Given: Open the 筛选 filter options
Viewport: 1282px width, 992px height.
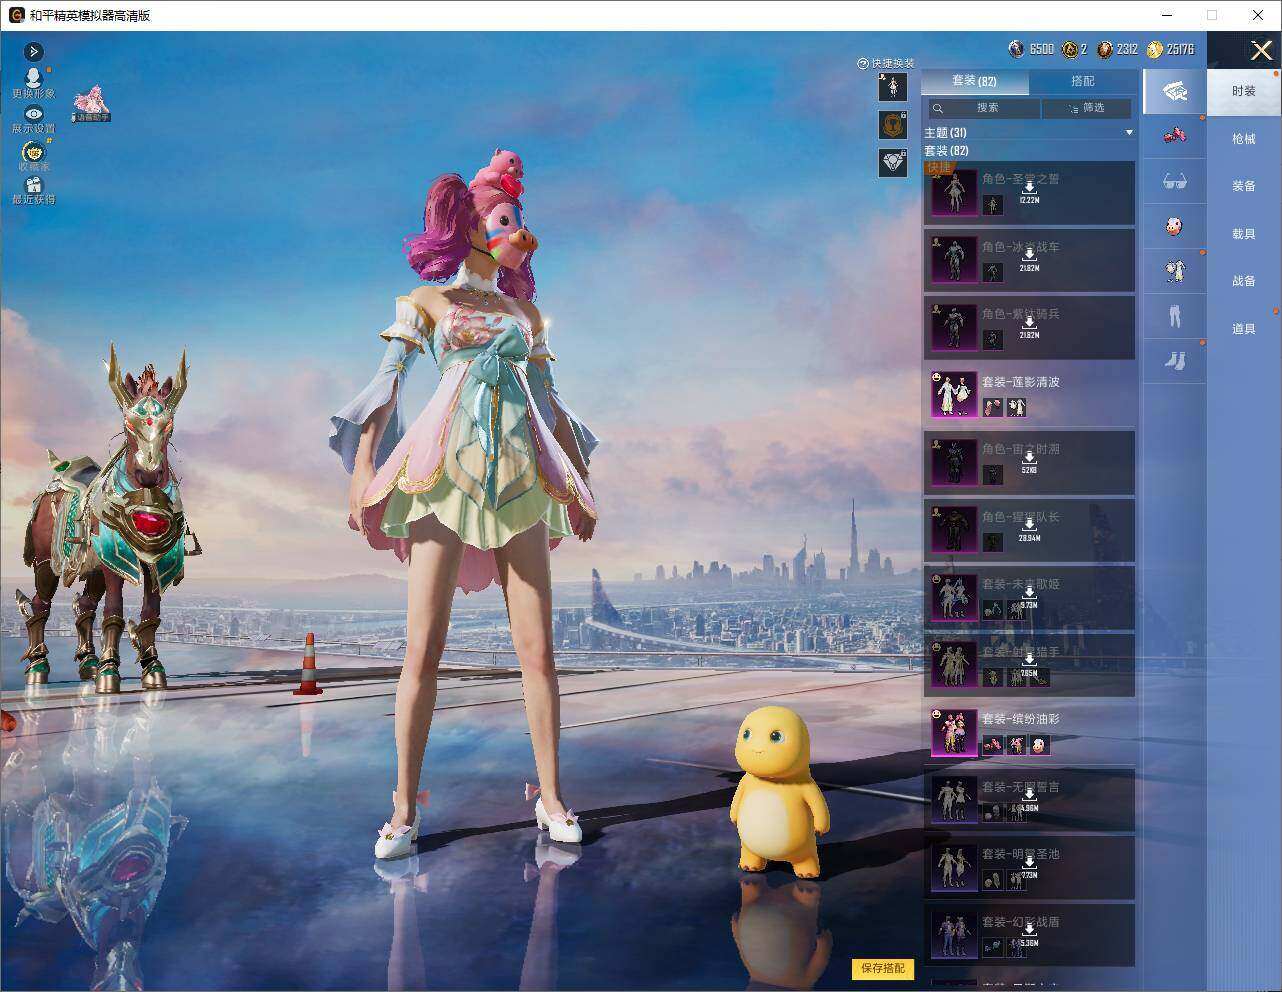Looking at the screenshot, I should 1087,108.
